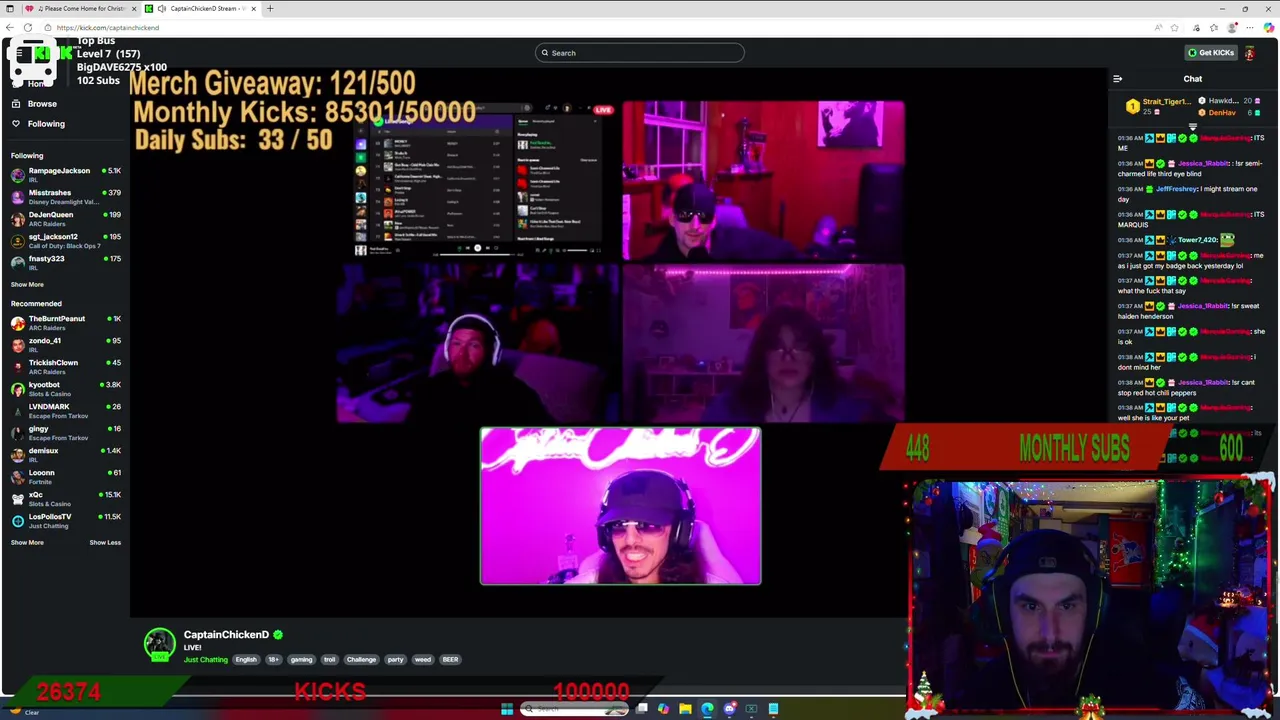The image size is (1280, 720).
Task: Open Misstrashes followed channel
Action: (x=65, y=197)
